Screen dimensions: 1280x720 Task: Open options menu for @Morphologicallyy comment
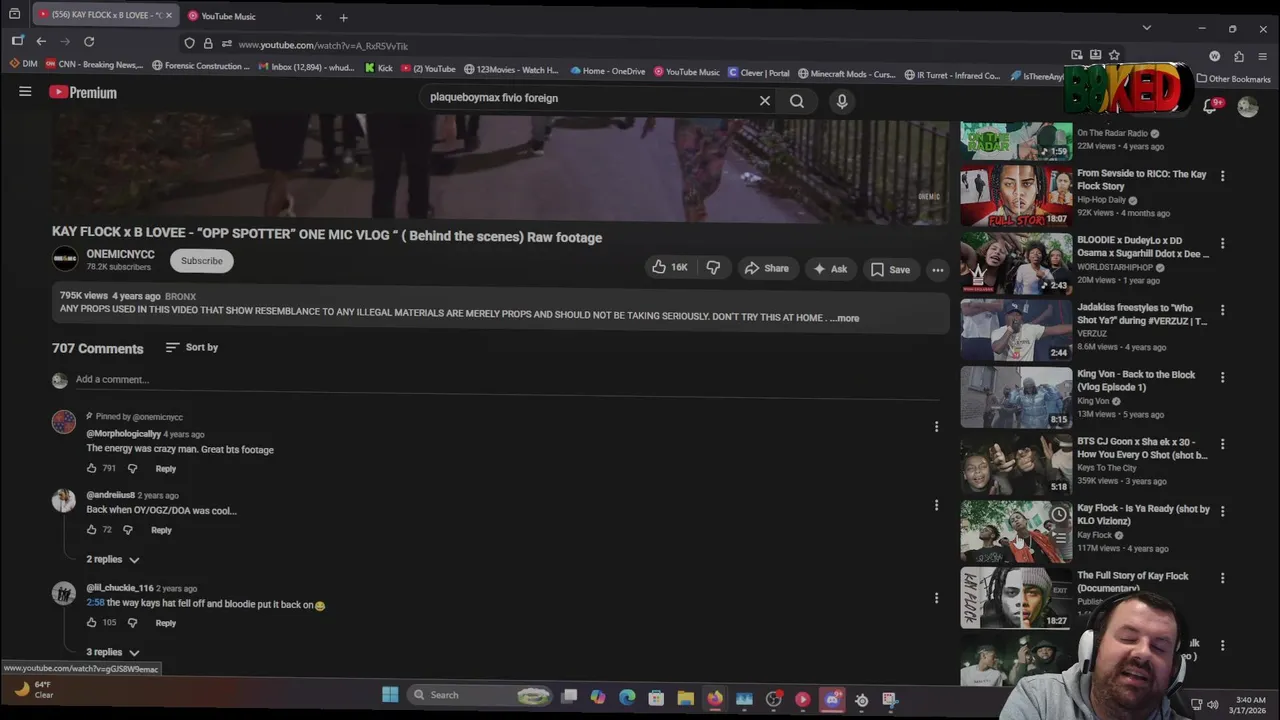[936, 427]
